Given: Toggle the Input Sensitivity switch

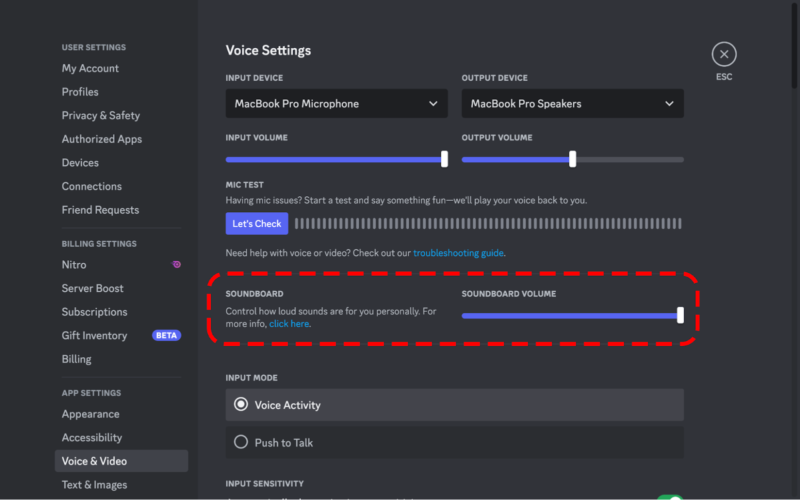Looking at the screenshot, I should pyautogui.click(x=669, y=497).
